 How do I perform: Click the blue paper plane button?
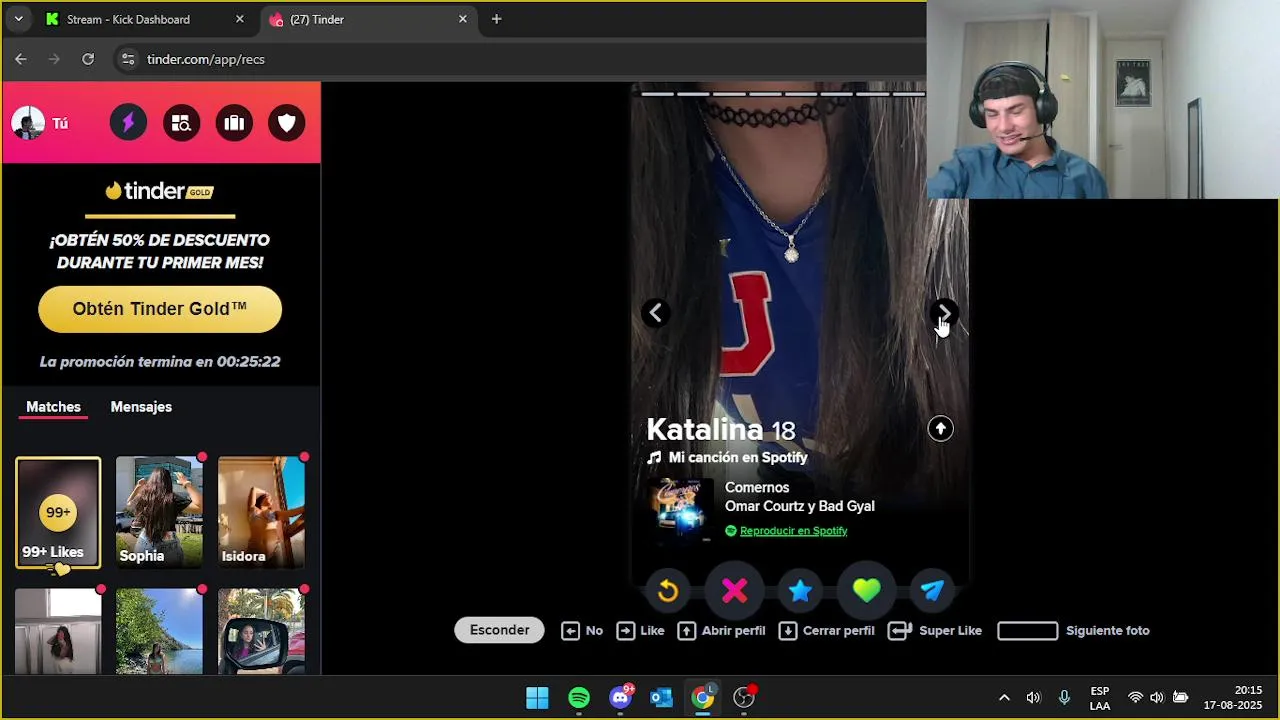[x=932, y=591]
